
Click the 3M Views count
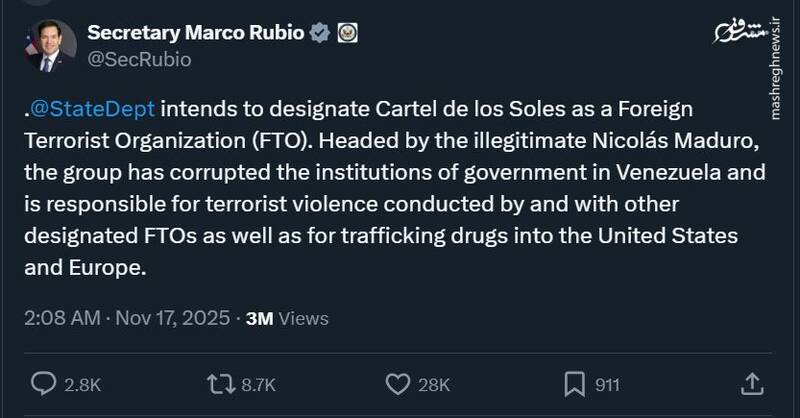click(286, 319)
